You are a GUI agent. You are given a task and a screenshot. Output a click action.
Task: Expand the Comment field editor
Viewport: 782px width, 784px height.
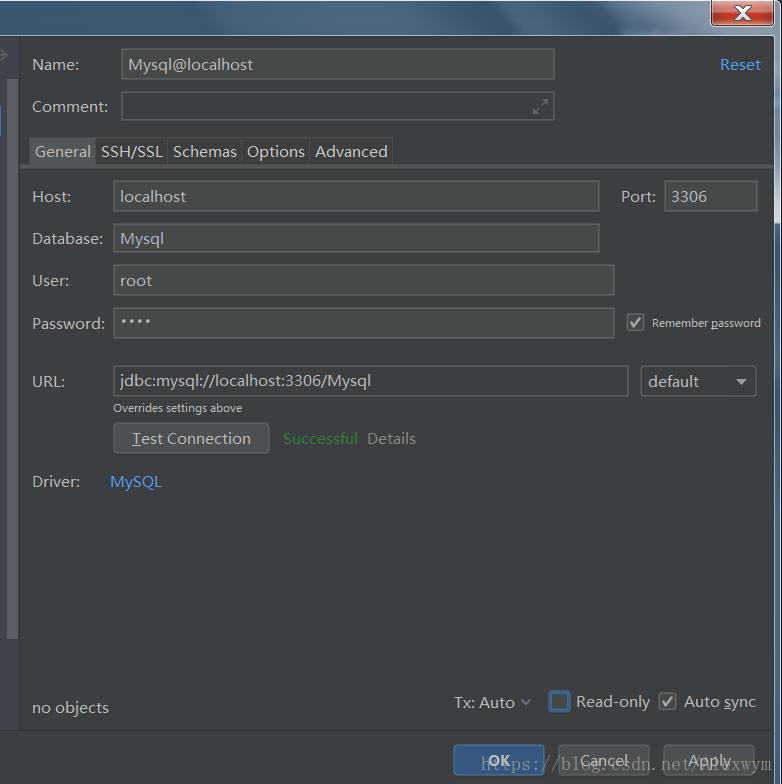pos(540,106)
